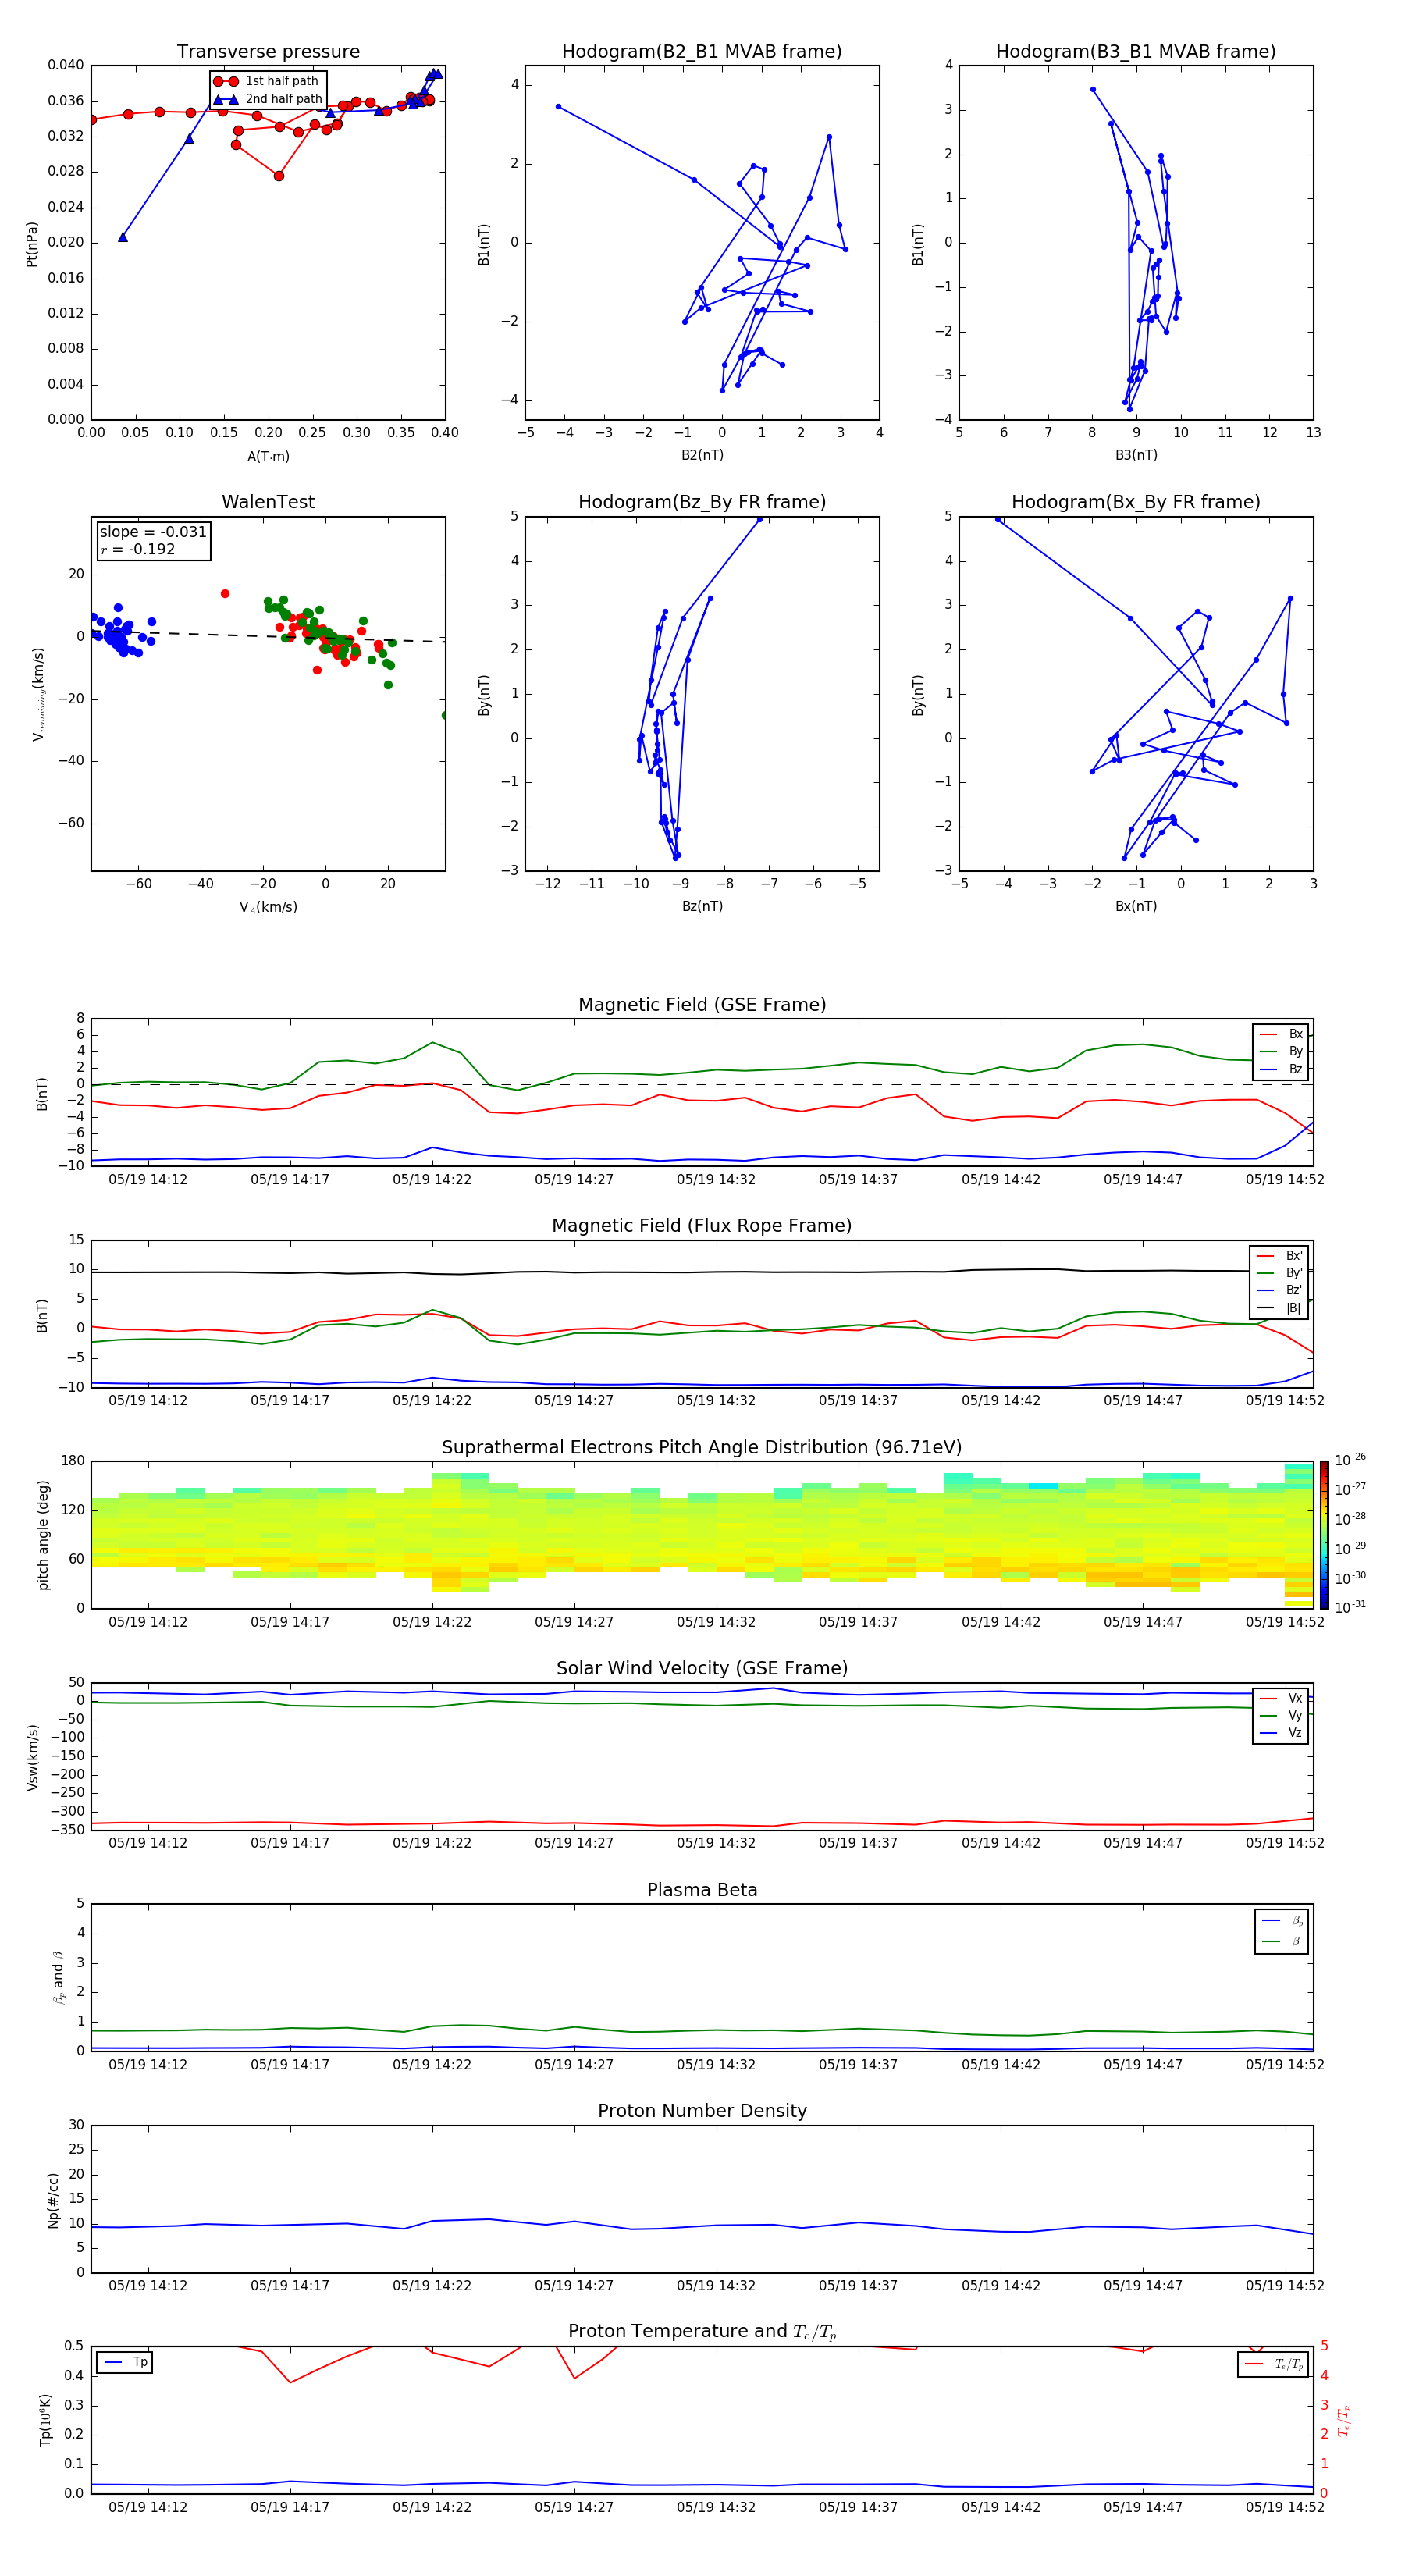The width and height of the screenshot is (1405, 2576).
Task: Click the Vz legend entry in velocity plot
Action: [1282, 1733]
